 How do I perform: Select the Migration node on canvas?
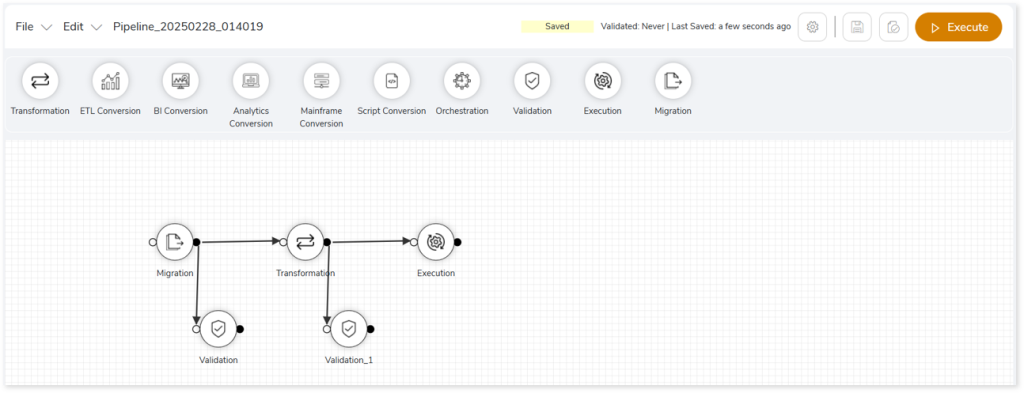pos(174,242)
